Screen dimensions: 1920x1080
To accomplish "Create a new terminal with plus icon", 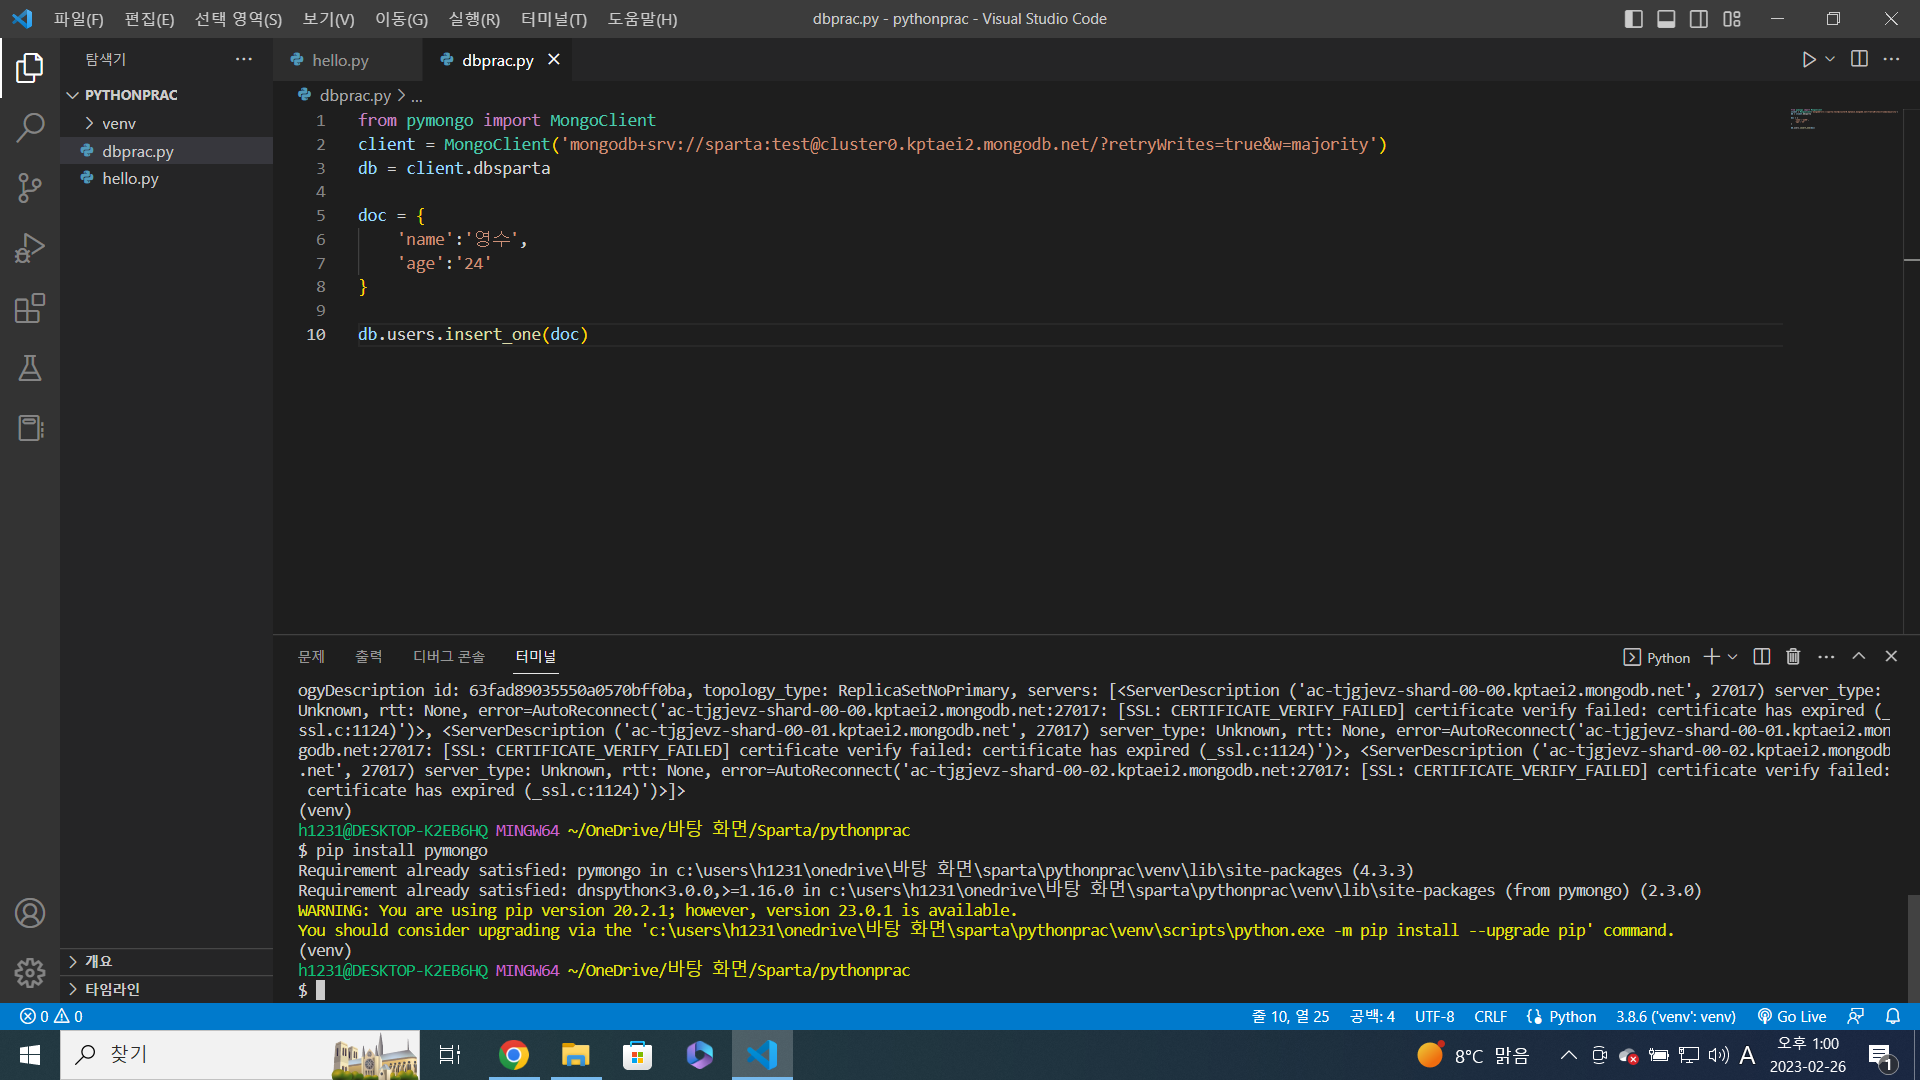I will coord(1711,657).
